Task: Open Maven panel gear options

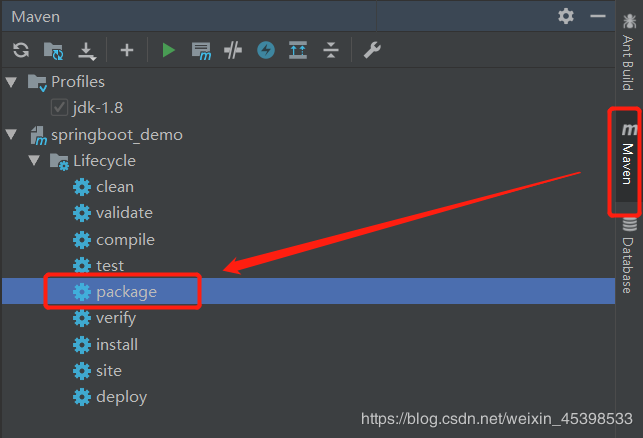Action: (x=566, y=16)
